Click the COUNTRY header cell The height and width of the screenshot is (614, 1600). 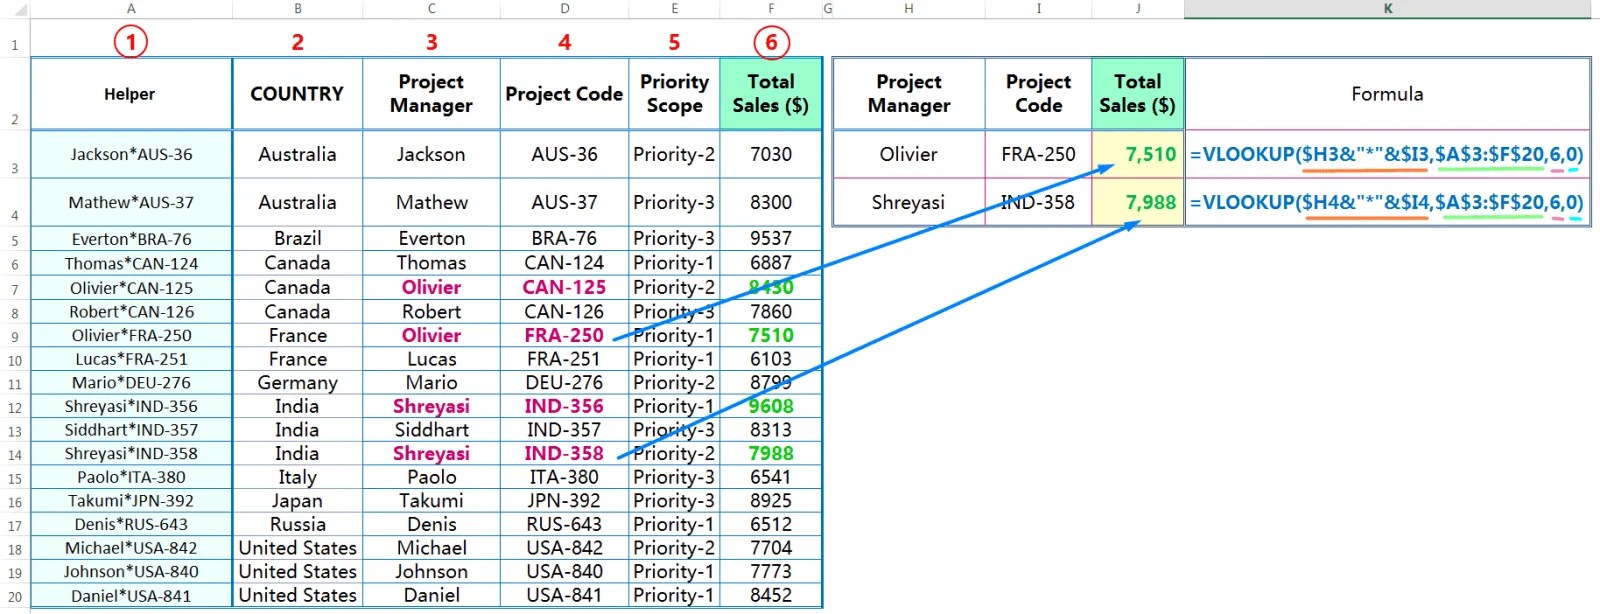(x=297, y=94)
